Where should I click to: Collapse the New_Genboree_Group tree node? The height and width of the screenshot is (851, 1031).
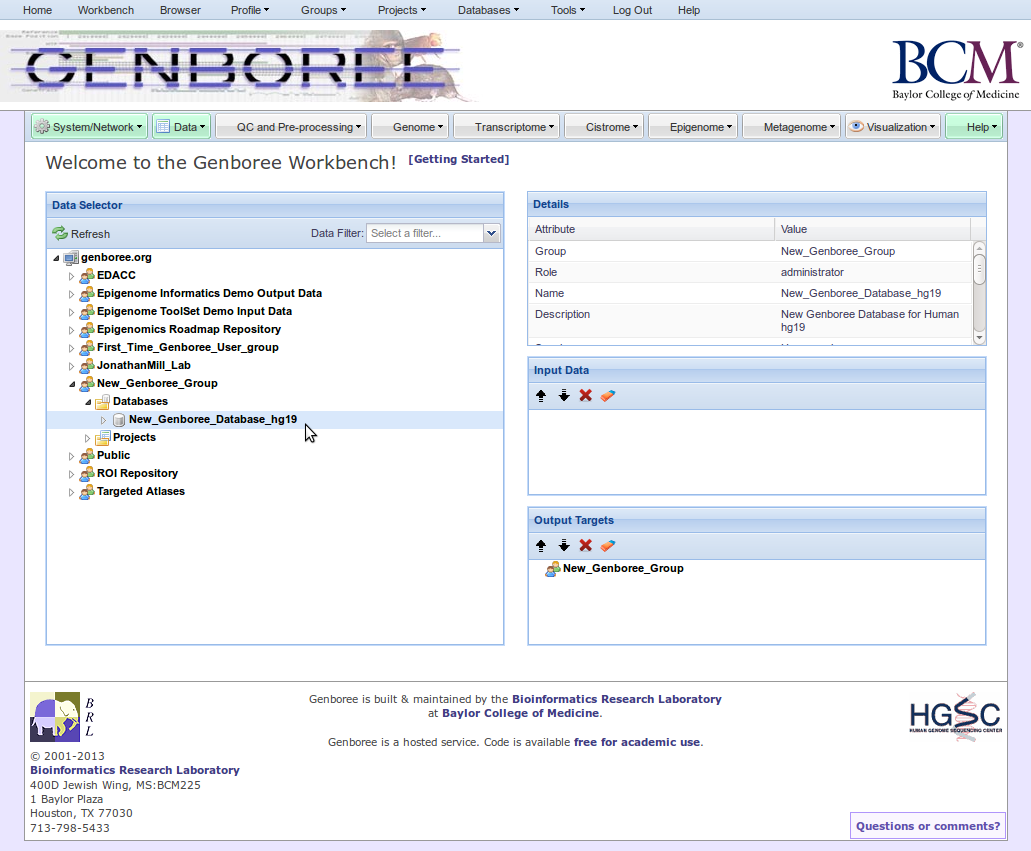click(x=71, y=384)
